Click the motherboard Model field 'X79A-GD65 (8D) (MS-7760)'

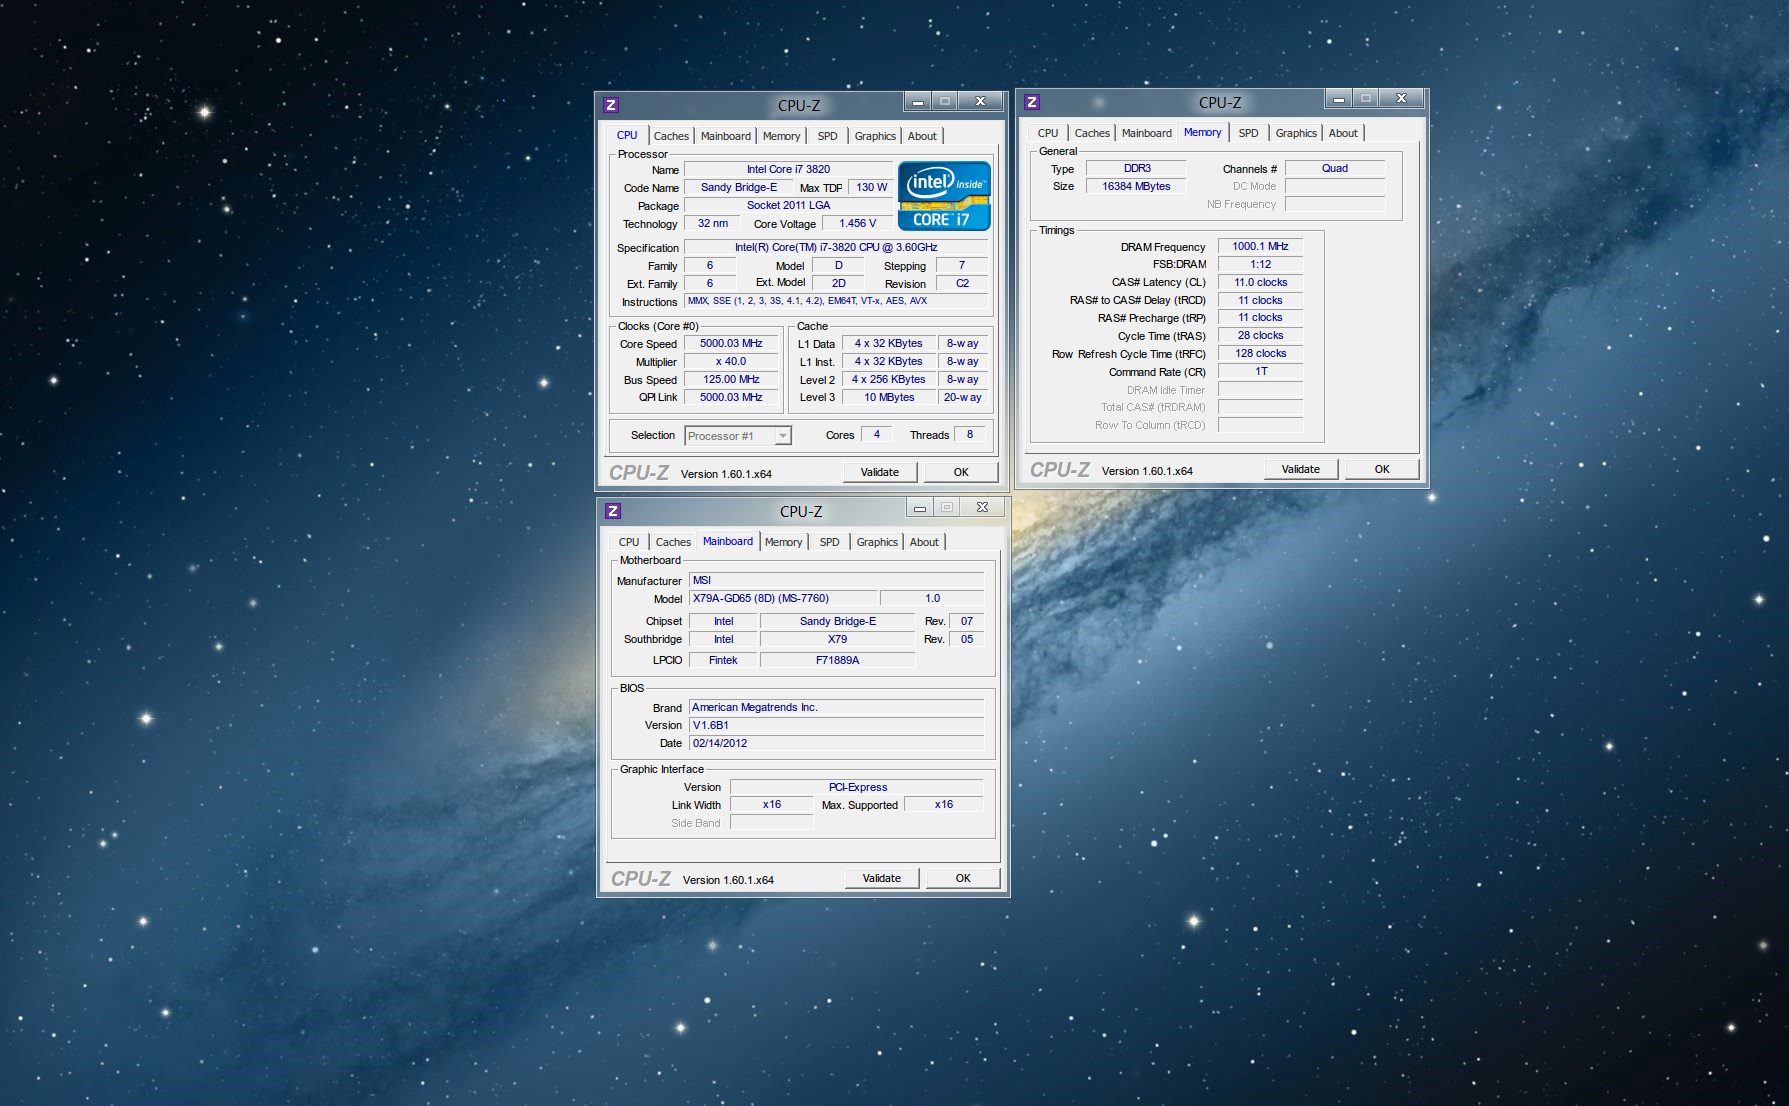(x=783, y=598)
